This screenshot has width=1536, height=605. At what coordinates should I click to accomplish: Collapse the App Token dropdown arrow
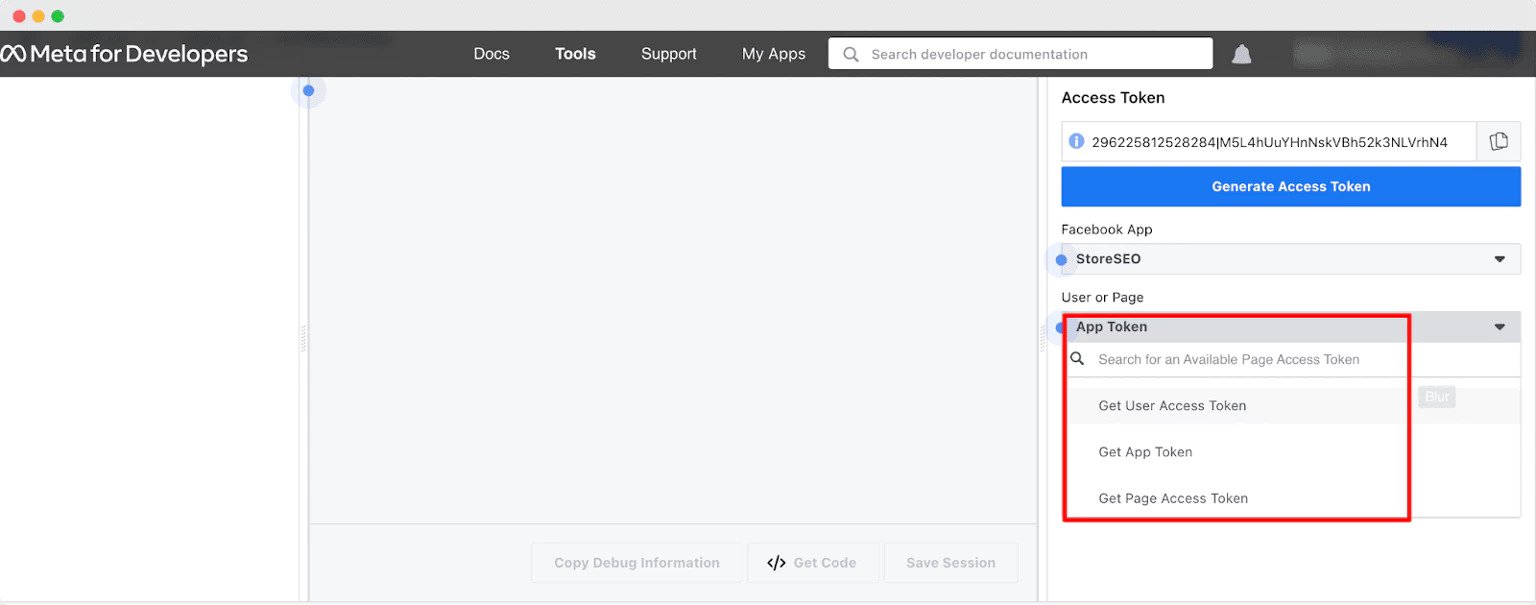pos(1500,327)
